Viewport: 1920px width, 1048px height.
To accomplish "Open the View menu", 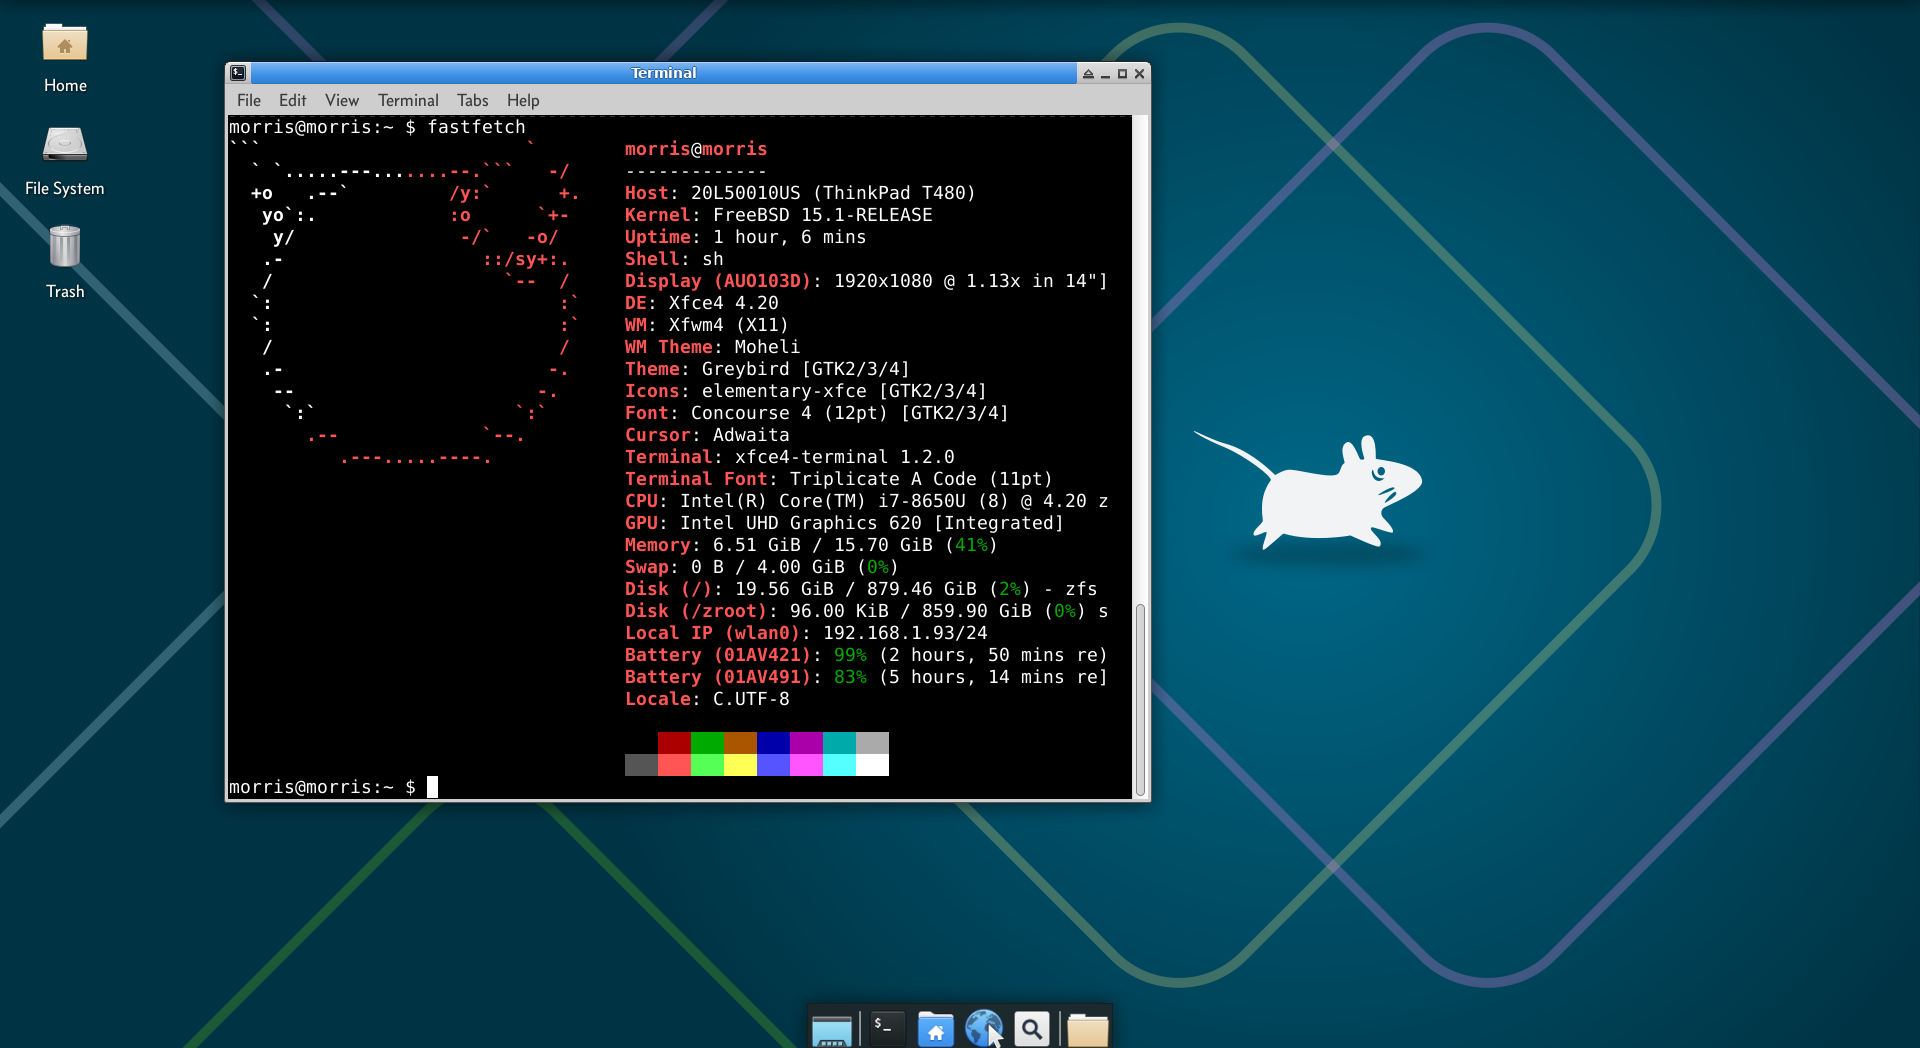I will coord(342,100).
